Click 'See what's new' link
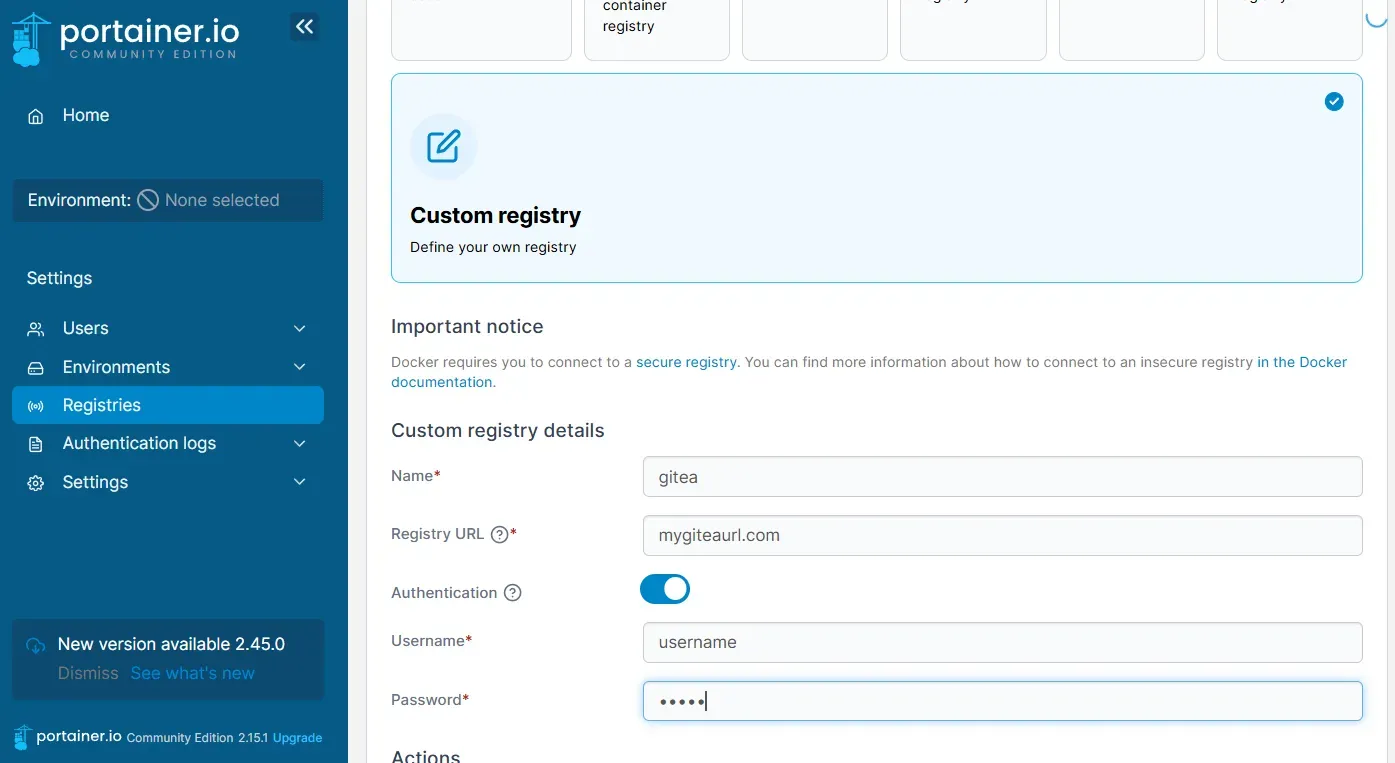Viewport: 1395px width, 763px height. tap(193, 673)
